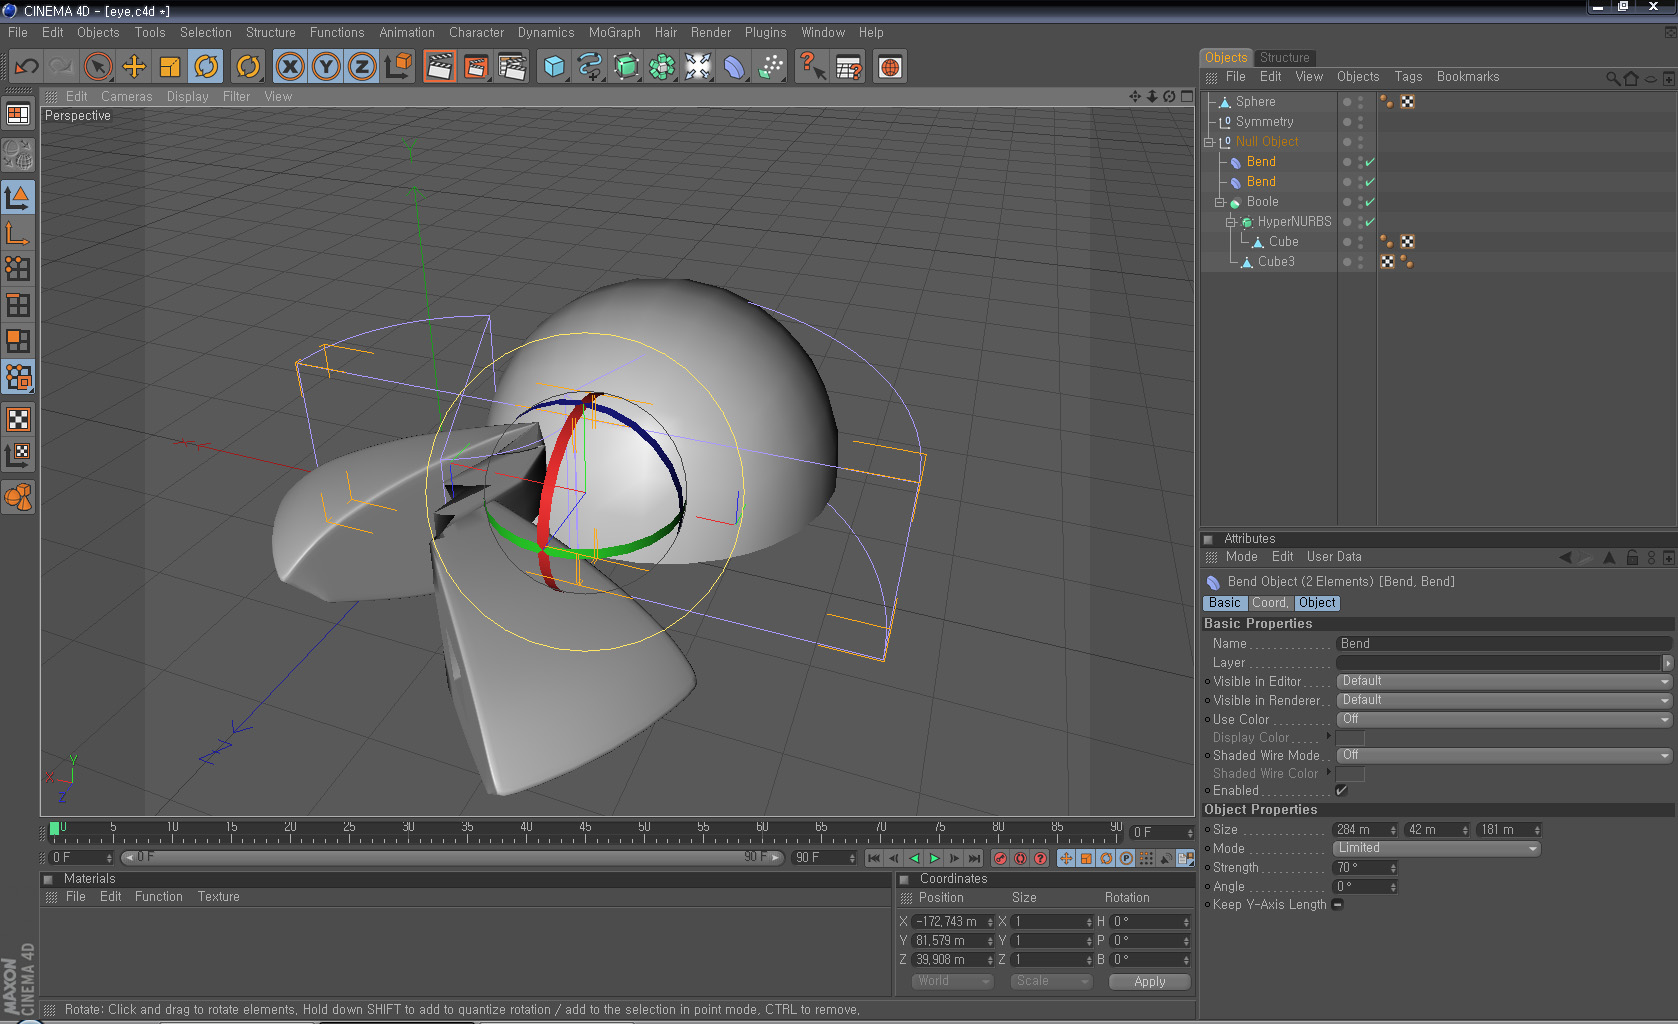Open bend Mode Limited dropdown

pos(1438,849)
